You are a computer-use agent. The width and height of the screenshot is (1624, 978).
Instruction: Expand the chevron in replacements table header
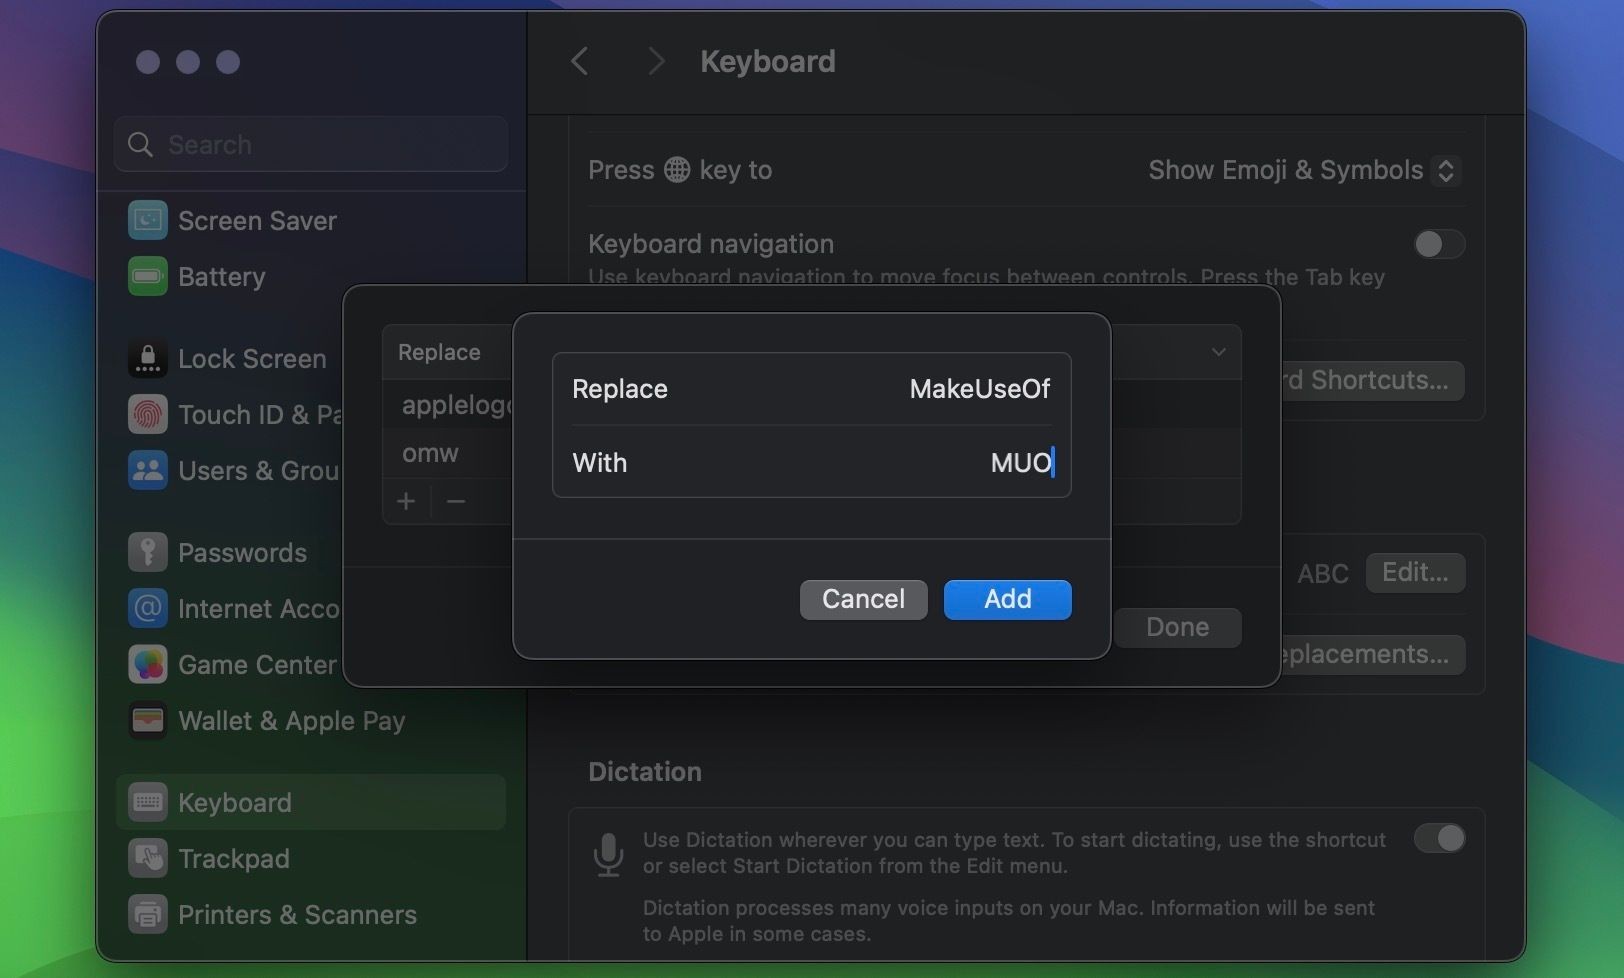coord(1218,352)
